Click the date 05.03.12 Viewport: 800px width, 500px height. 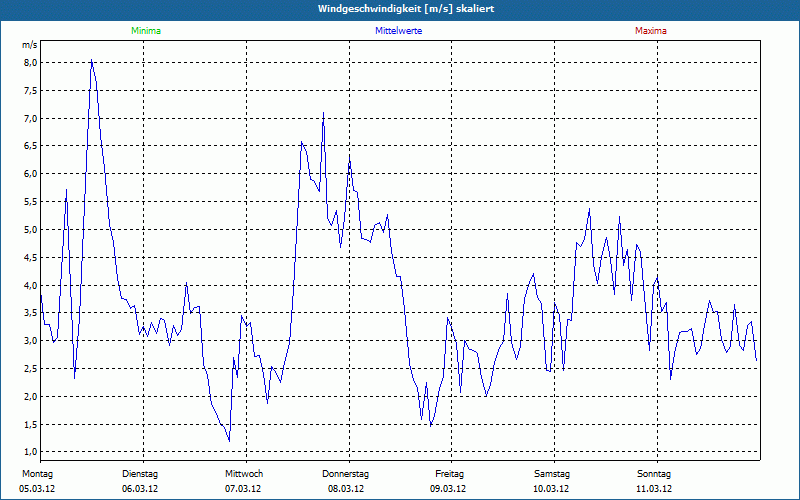(x=37, y=489)
